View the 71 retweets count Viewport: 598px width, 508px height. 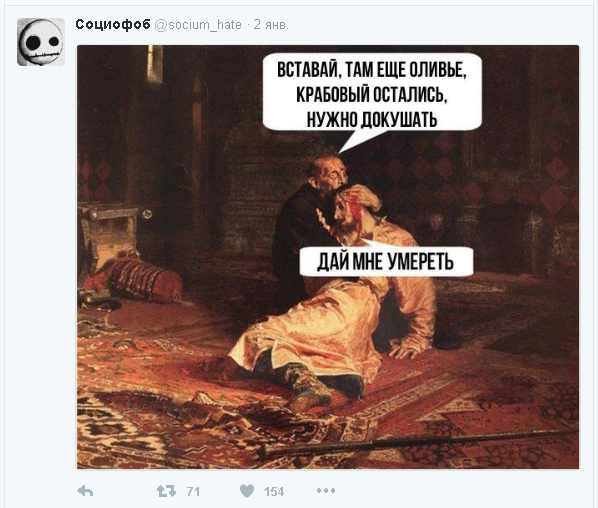click(x=193, y=492)
